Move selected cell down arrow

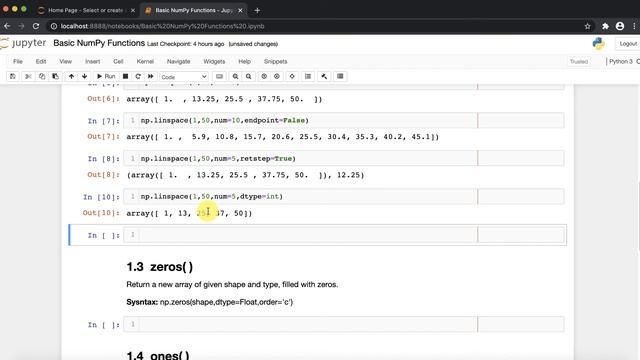pyautogui.click(x=84, y=76)
